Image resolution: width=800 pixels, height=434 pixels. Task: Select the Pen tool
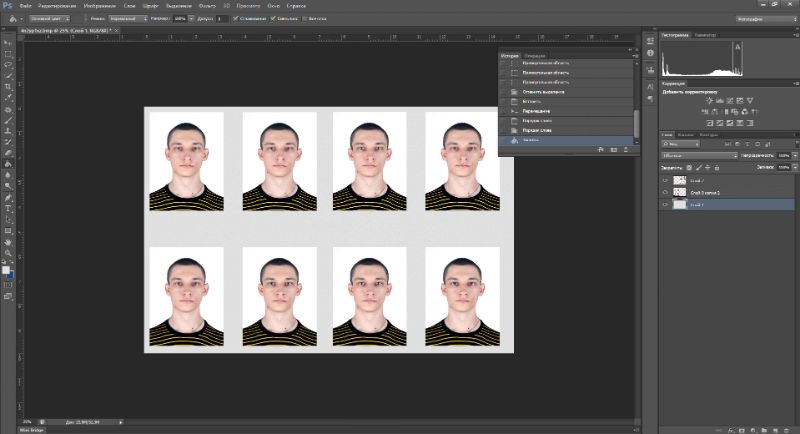coord(8,198)
